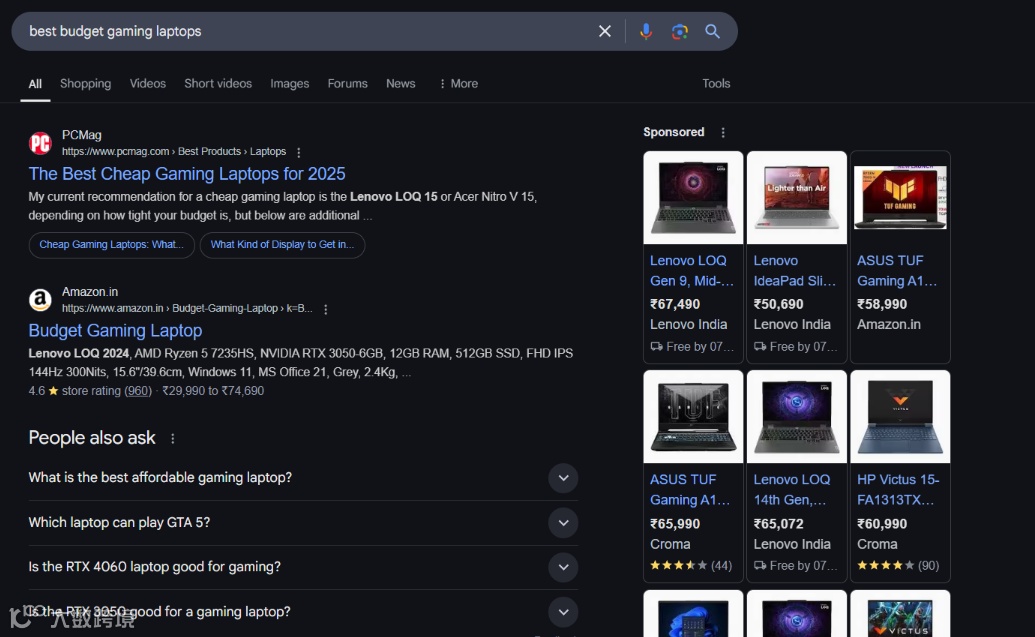Expand 'What is the best affordable gaming laptop?'
The image size is (1035, 637).
[303, 478]
